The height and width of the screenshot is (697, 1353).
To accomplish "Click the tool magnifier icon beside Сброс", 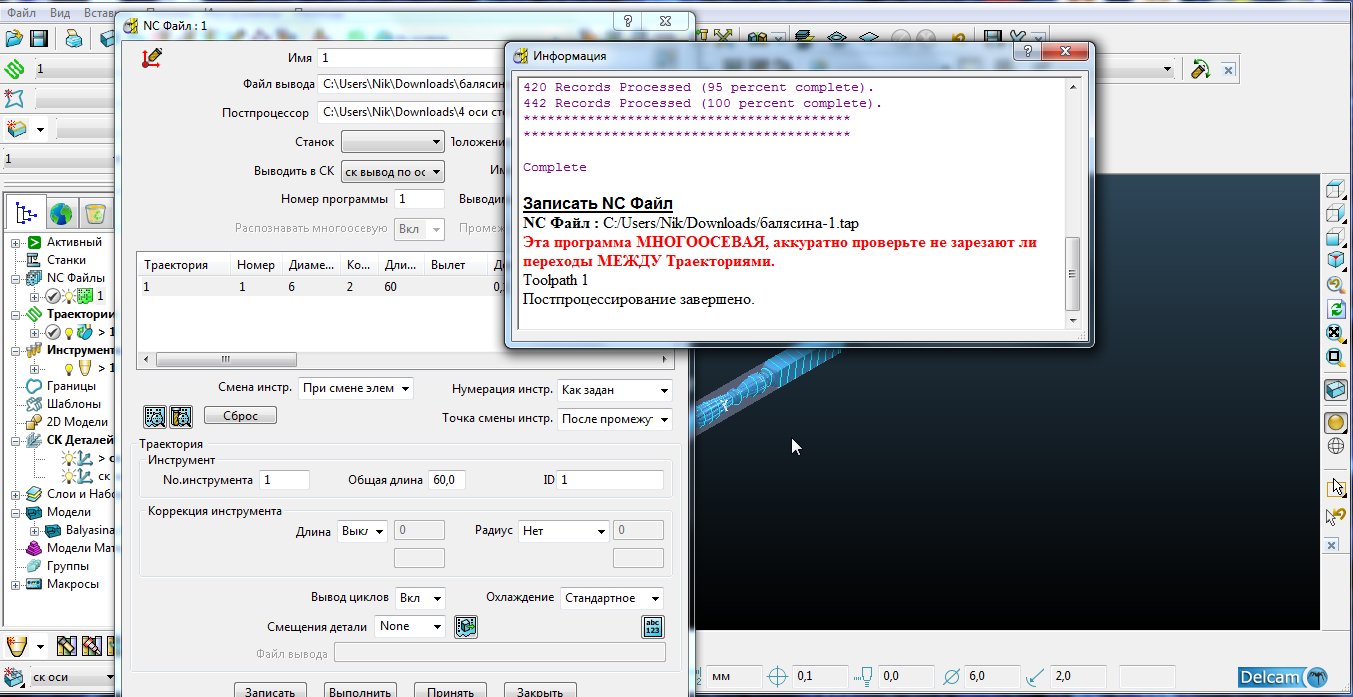I will (x=180, y=416).
